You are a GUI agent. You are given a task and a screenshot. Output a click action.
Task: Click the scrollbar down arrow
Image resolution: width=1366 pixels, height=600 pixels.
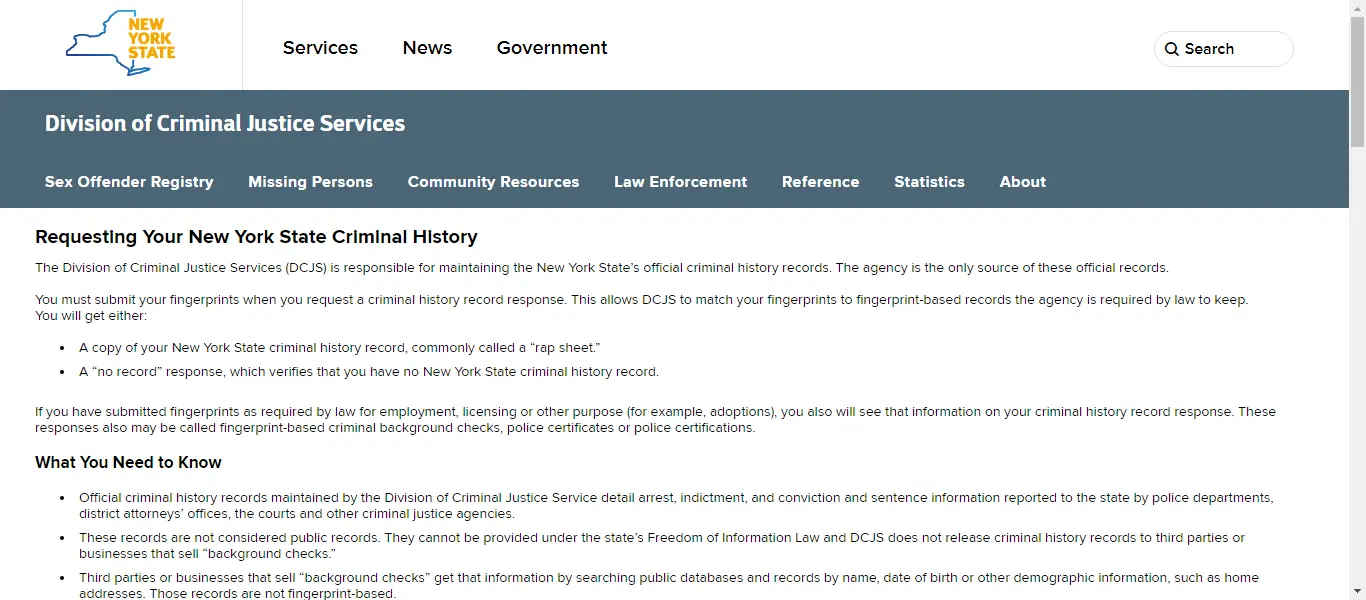[x=1357, y=591]
